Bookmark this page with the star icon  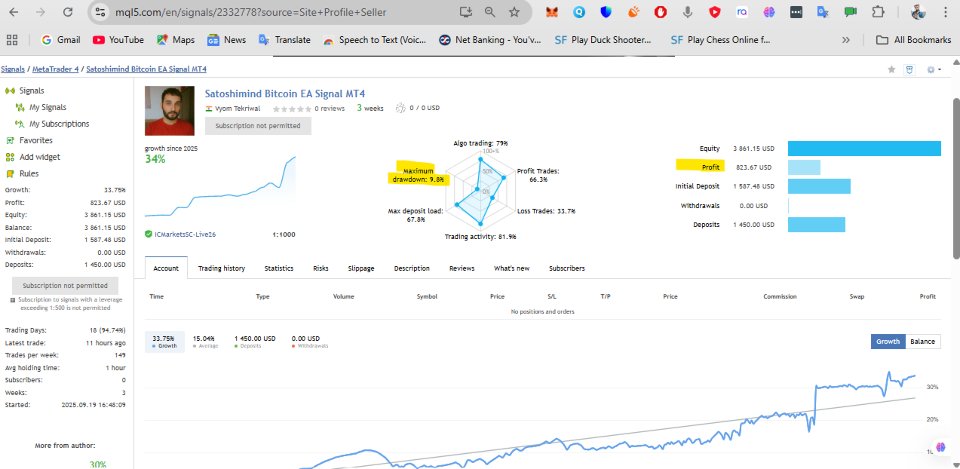coord(514,12)
